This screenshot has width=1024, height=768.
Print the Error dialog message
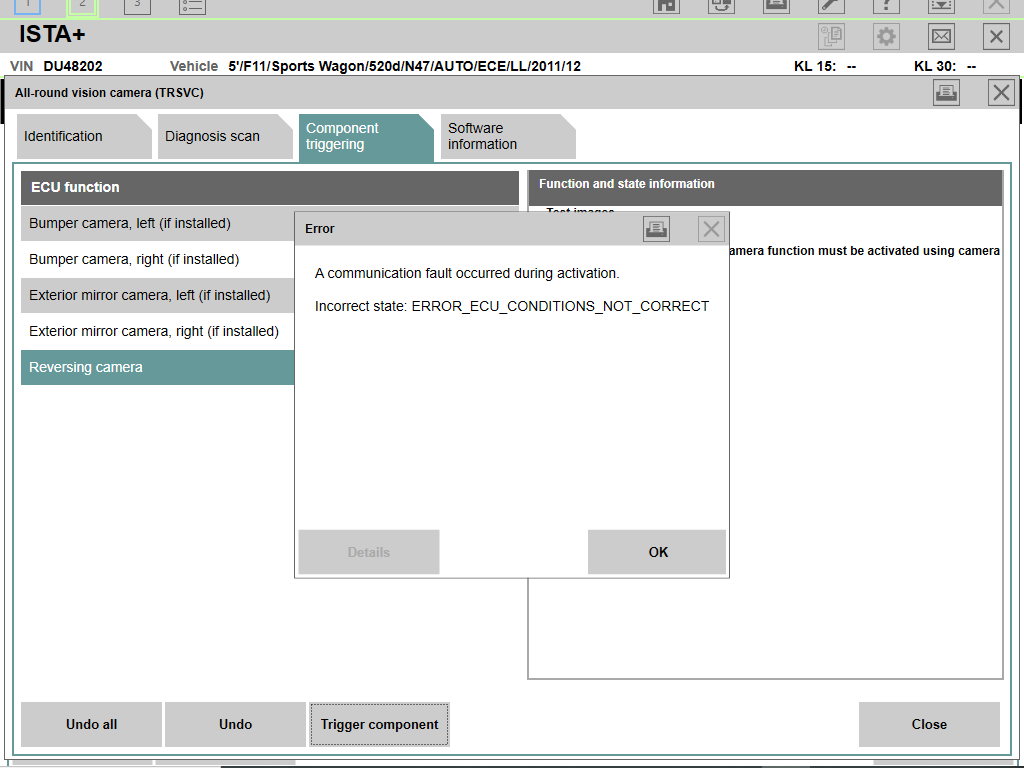656,229
